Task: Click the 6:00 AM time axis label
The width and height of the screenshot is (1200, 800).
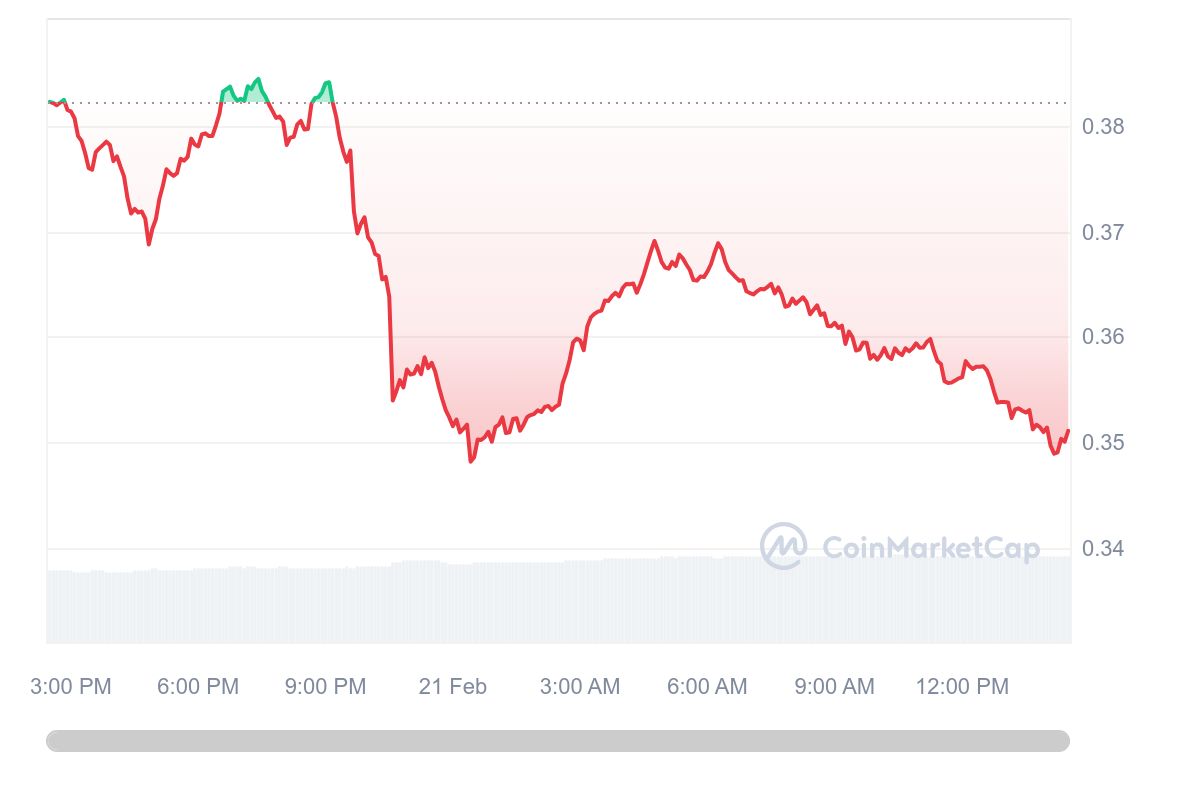Action: [707, 687]
